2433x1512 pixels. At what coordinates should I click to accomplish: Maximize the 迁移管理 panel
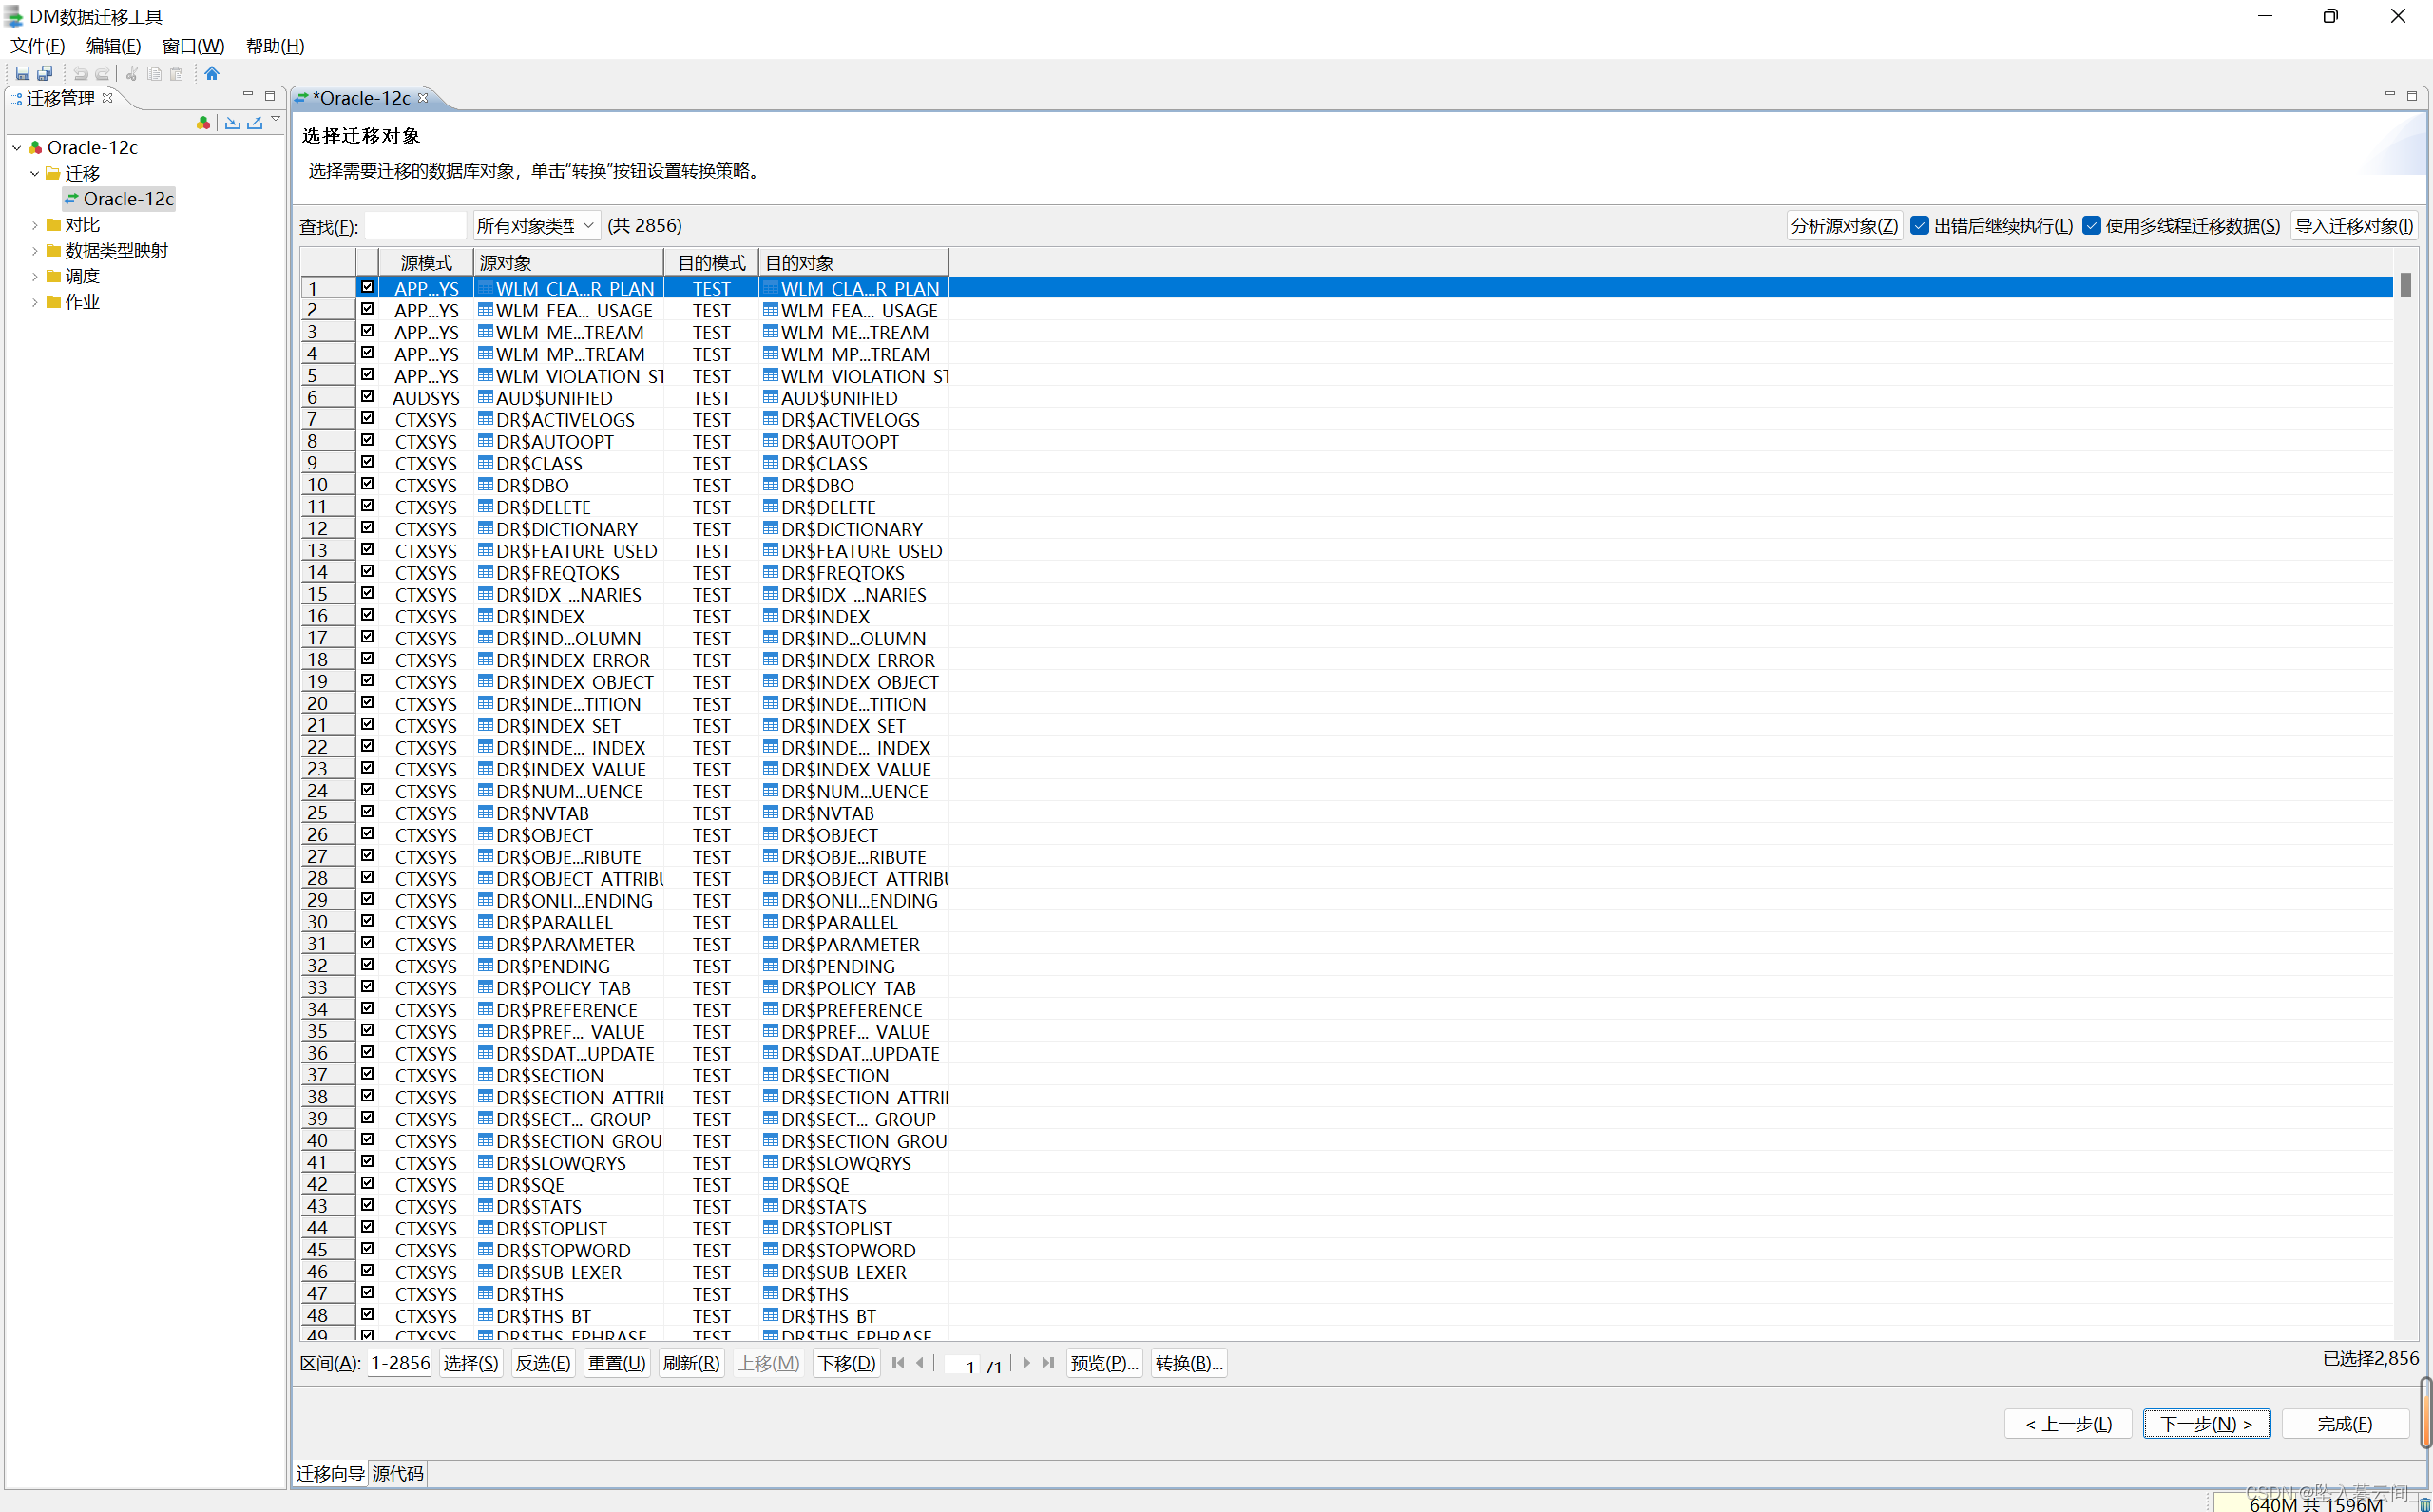pyautogui.click(x=269, y=95)
